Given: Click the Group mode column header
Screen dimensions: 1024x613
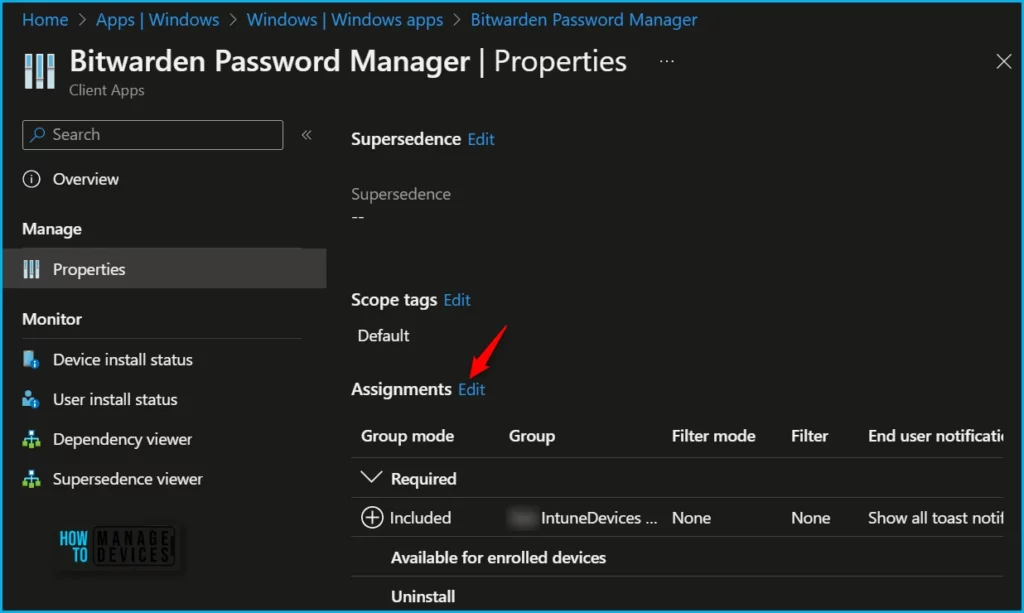Looking at the screenshot, I should coord(408,436).
